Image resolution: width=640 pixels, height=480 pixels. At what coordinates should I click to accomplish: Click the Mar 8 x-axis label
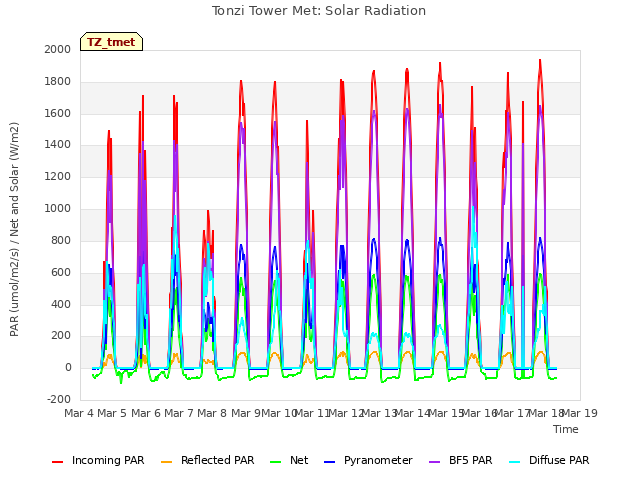(212, 413)
